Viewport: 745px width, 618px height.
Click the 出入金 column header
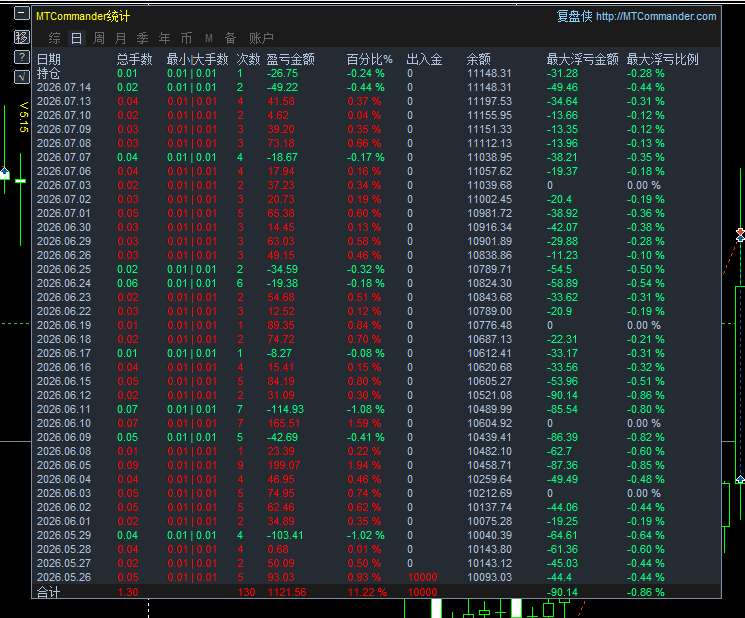coord(424,59)
